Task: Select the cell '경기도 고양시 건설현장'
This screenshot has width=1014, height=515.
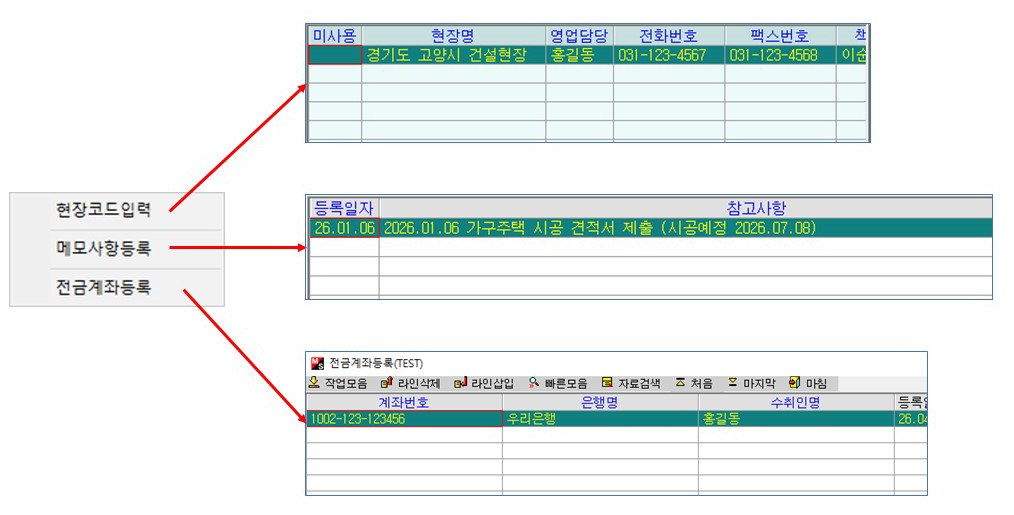Action: tap(453, 55)
